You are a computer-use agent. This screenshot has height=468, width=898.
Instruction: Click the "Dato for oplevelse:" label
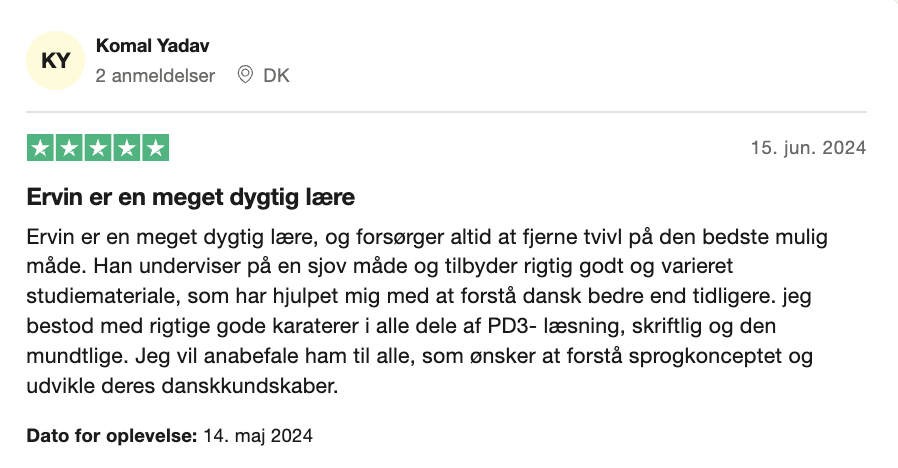click(x=112, y=436)
